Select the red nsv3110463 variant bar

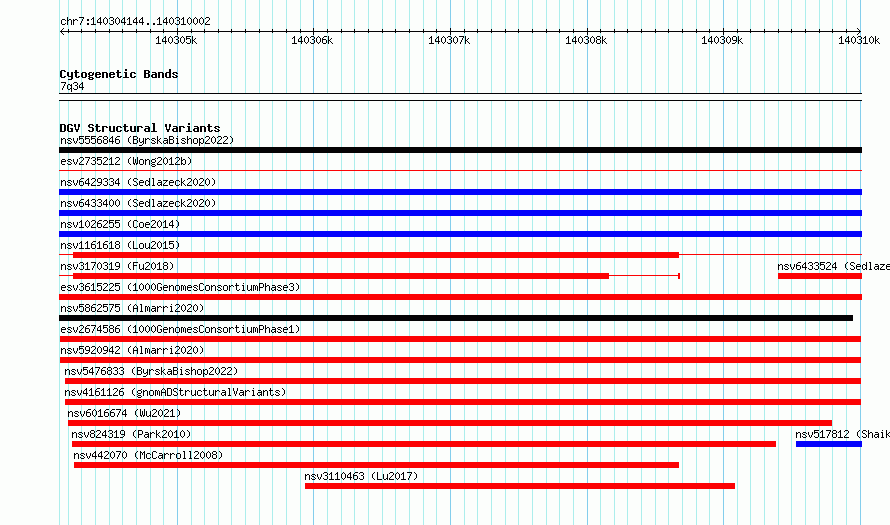point(520,486)
